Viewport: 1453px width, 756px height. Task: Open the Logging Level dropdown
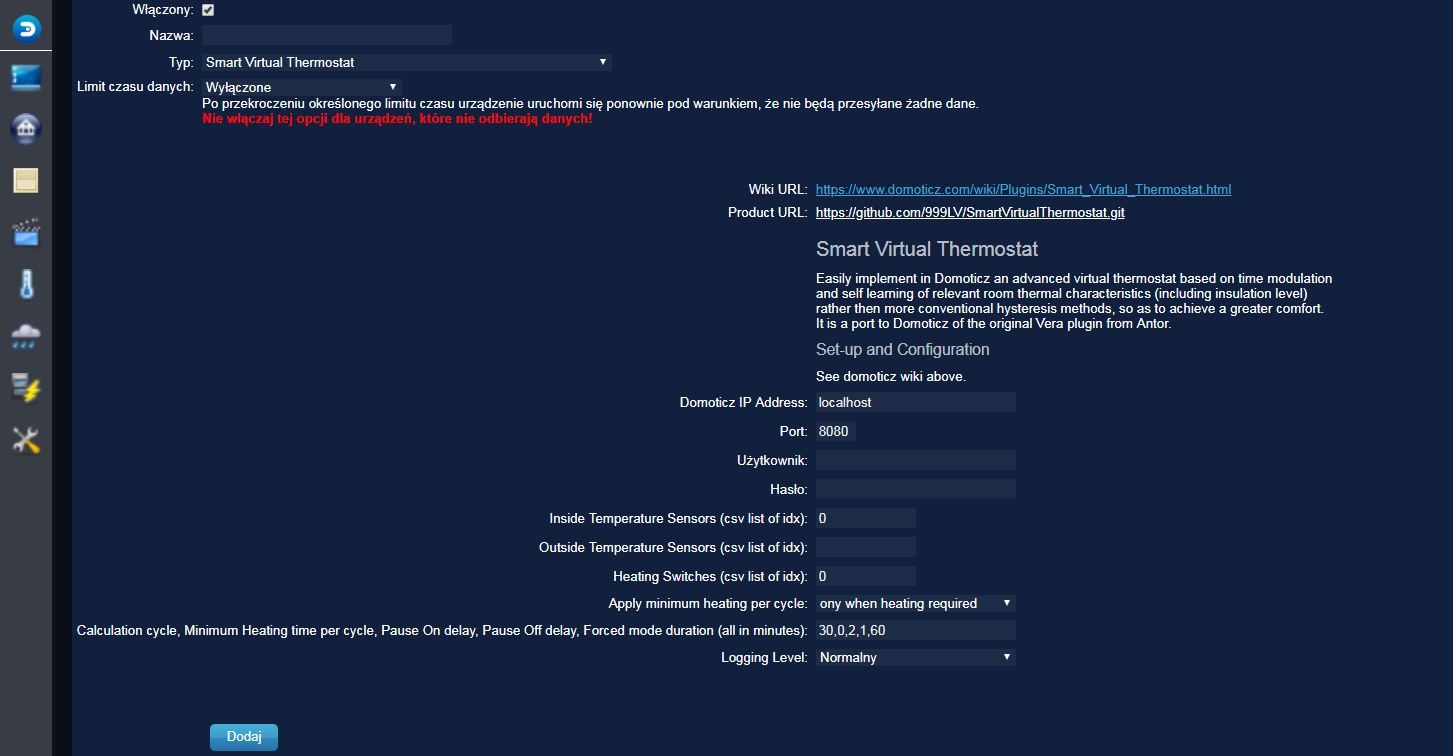click(x=916, y=657)
